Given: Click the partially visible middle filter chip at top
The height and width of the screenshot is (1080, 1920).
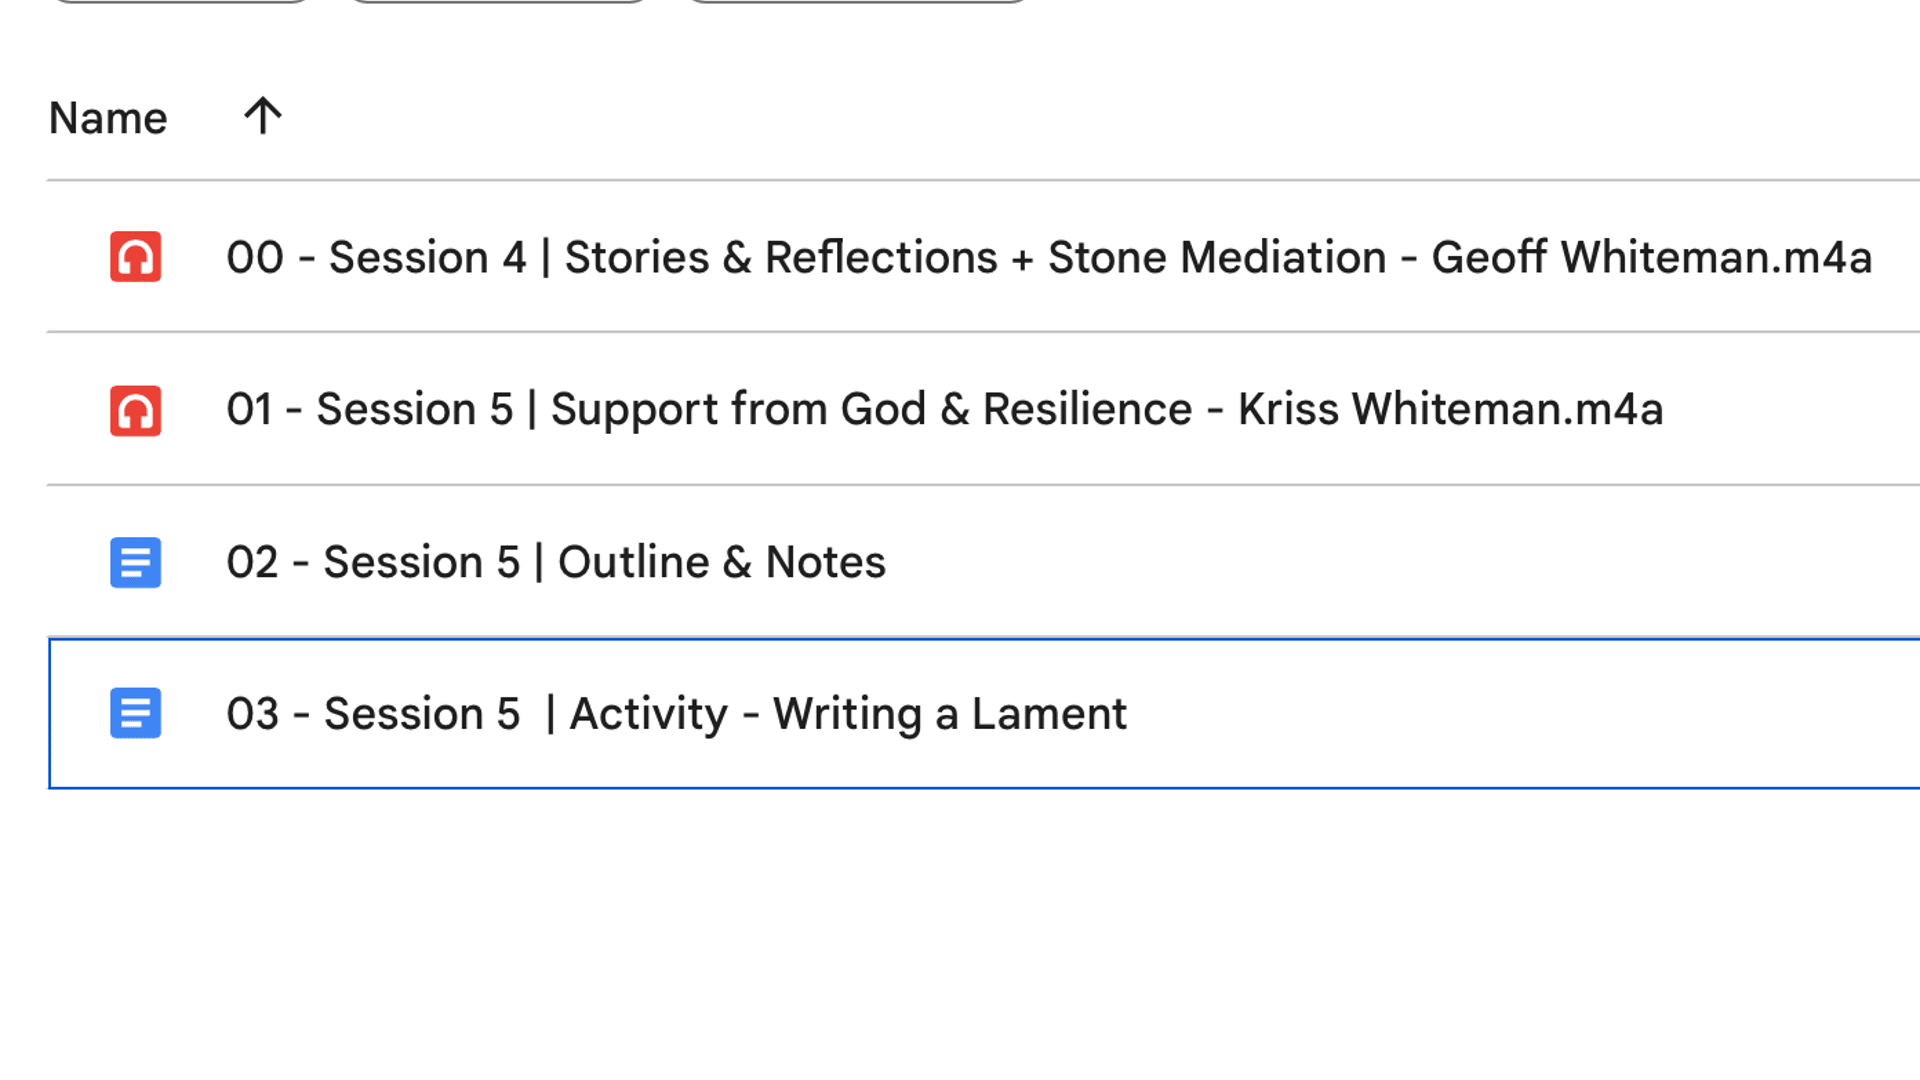Looking at the screenshot, I should pos(499,1).
